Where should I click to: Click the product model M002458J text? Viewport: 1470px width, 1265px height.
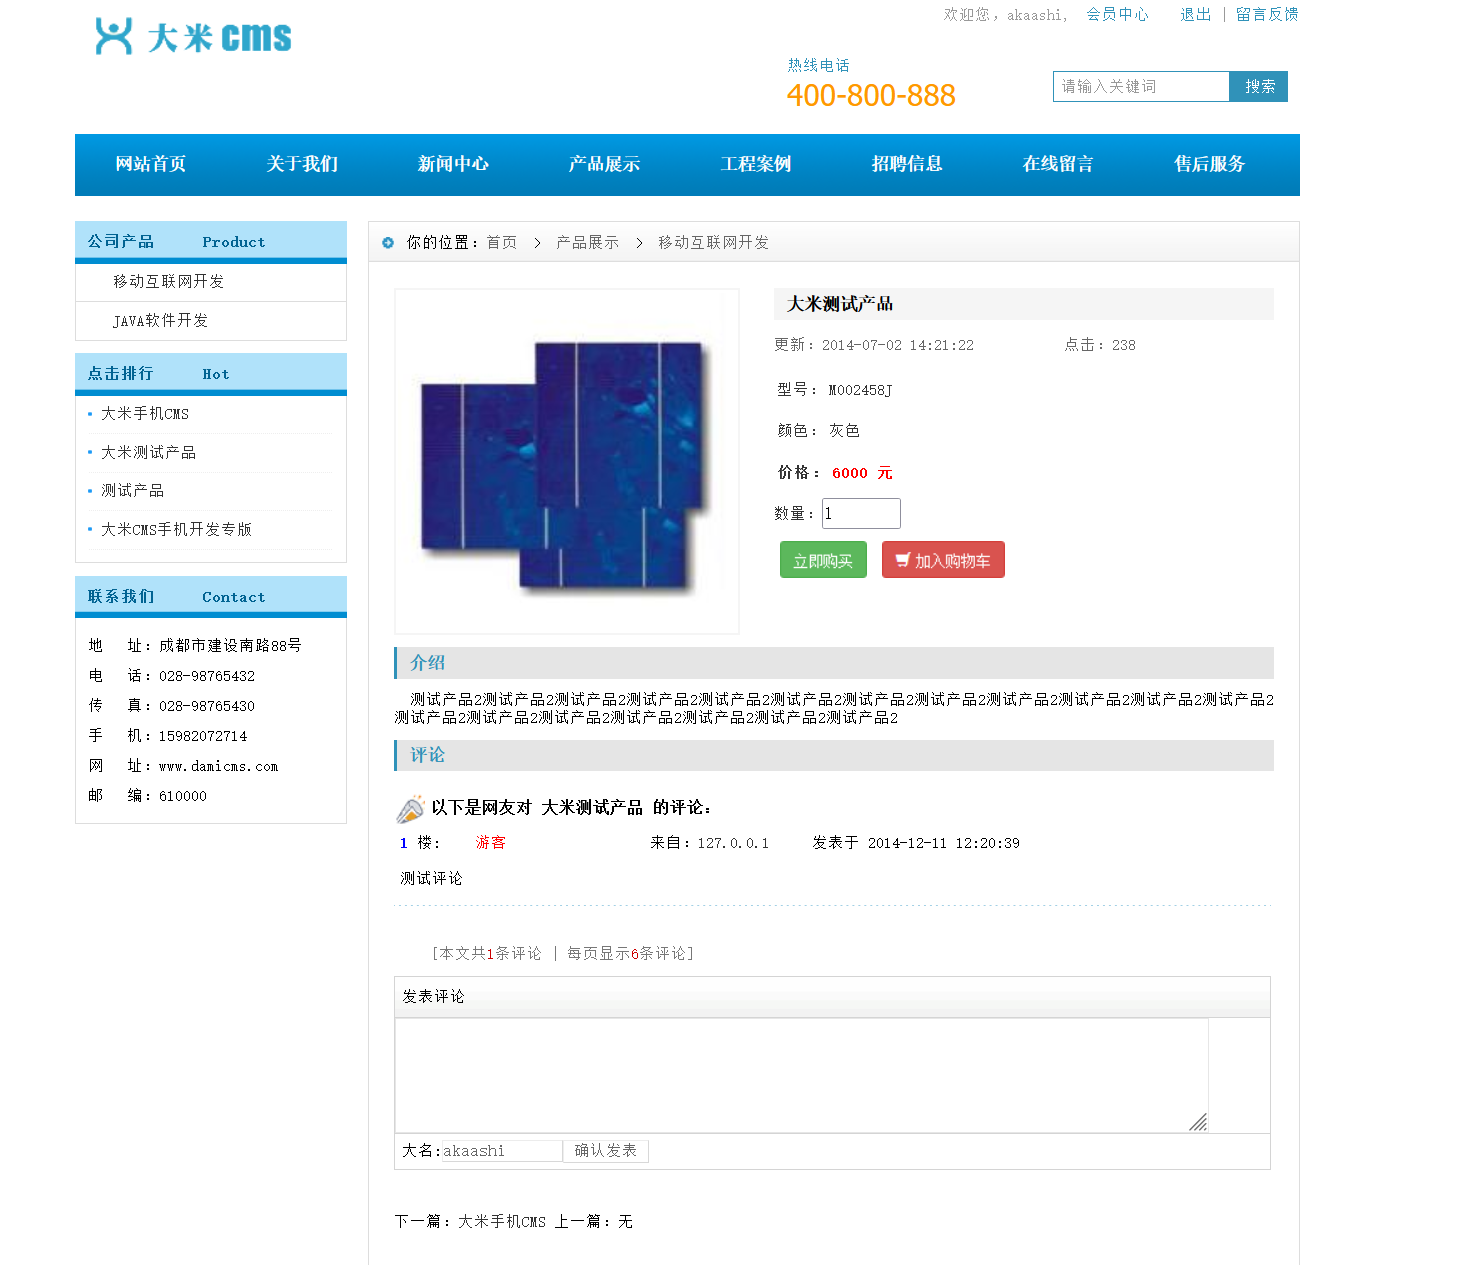tap(860, 390)
